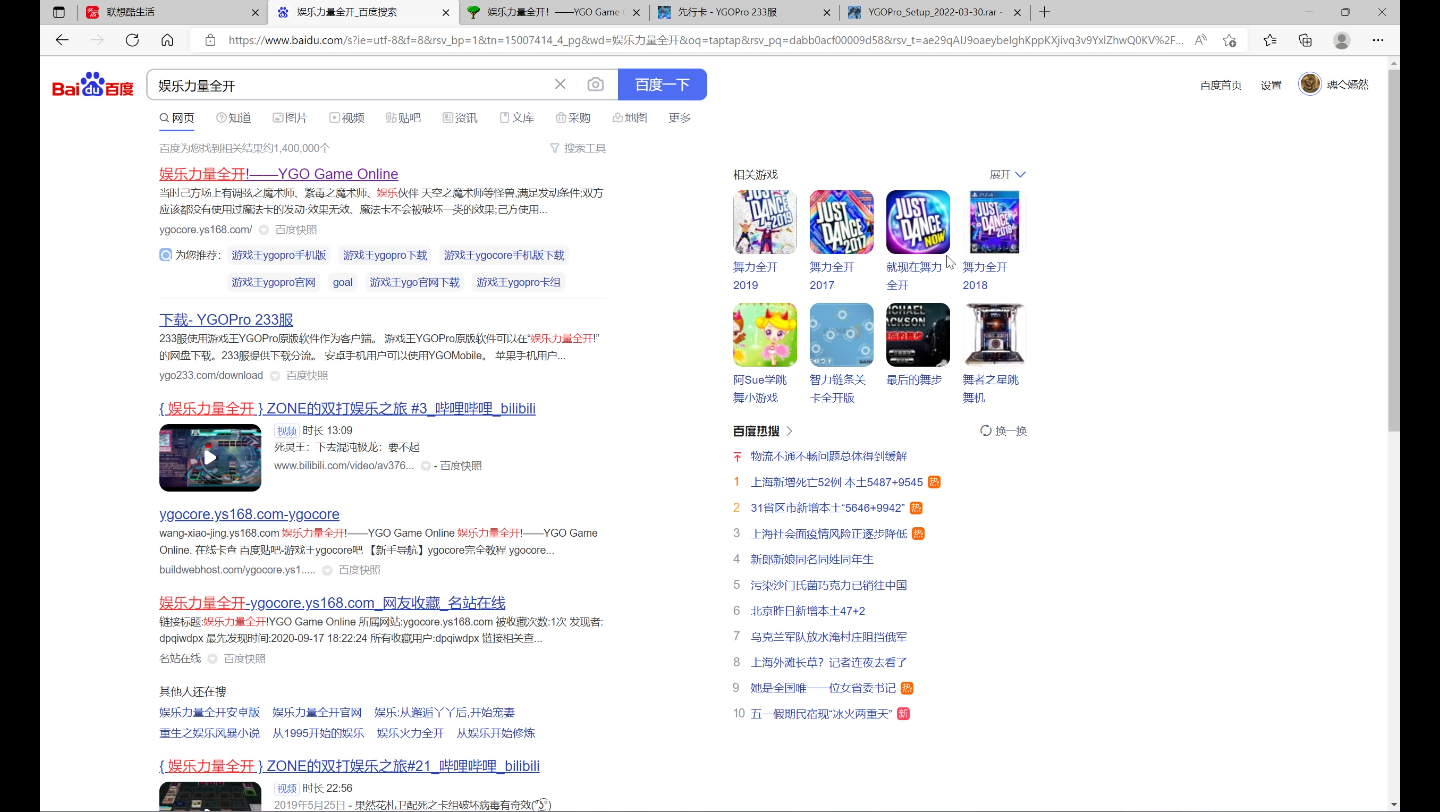Switch to the YGOPro_Setup_2022-03-30.rar tab
This screenshot has height=812, width=1440.
933,12
